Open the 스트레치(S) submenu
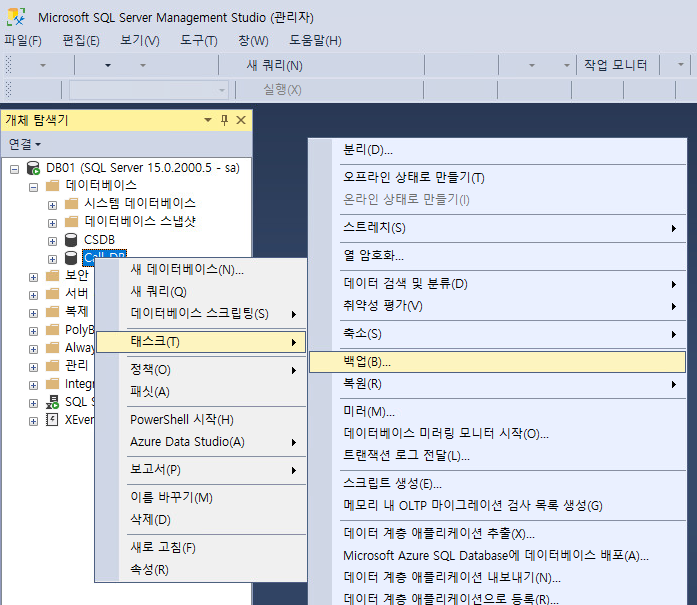 coord(497,228)
